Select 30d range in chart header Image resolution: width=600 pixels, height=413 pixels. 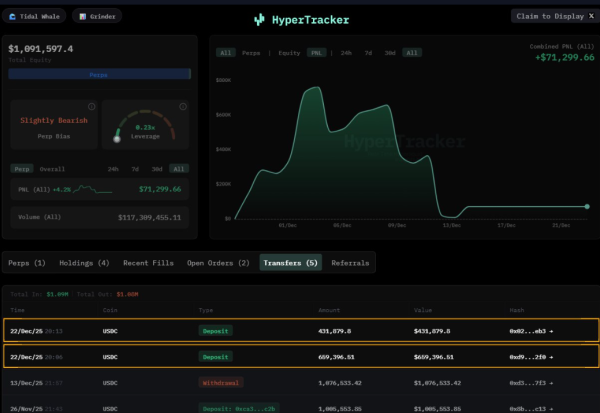[x=389, y=52]
